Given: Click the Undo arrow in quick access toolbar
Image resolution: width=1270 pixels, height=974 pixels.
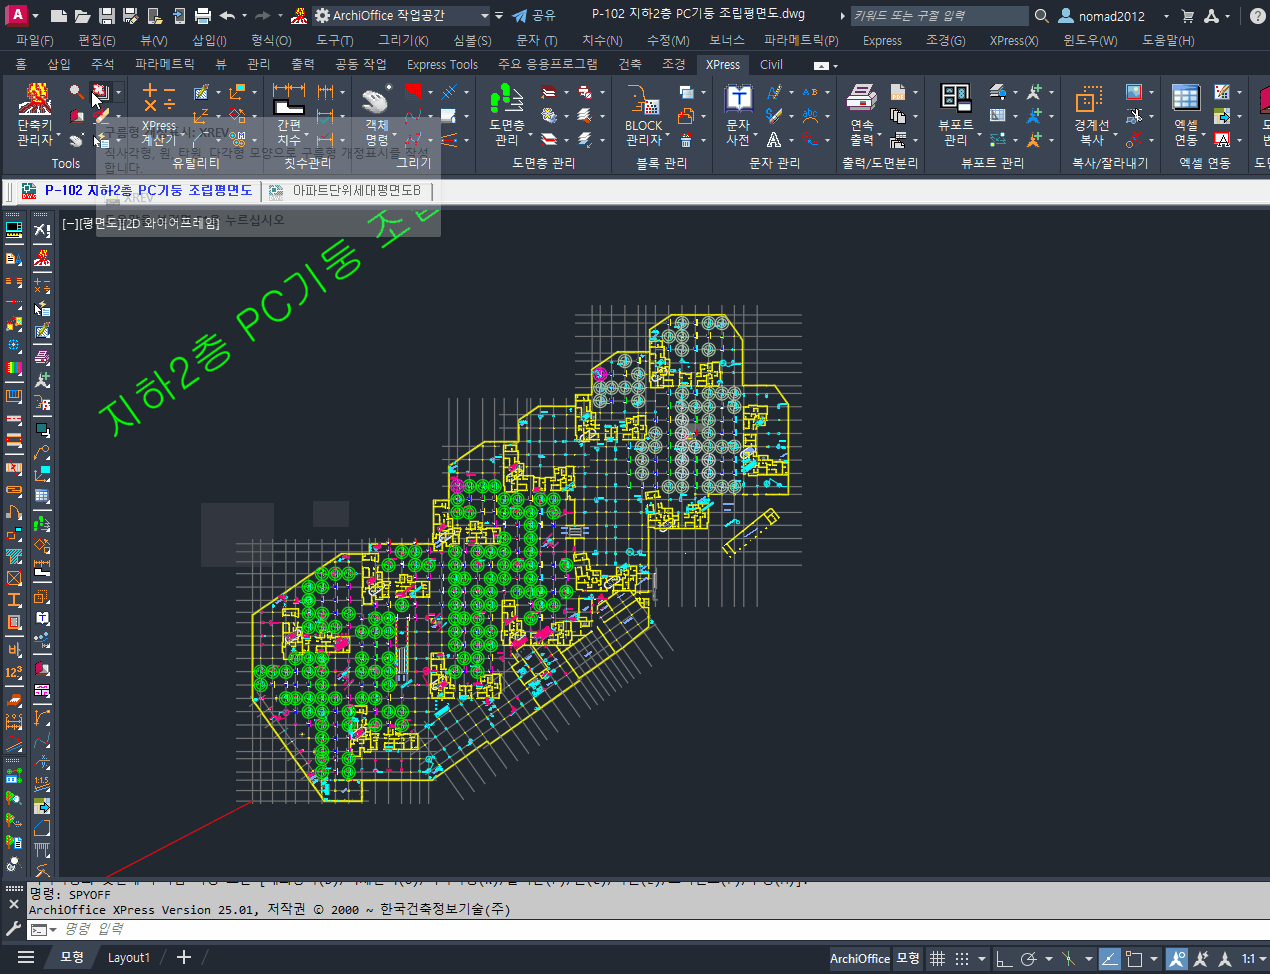Looking at the screenshot, I should (x=227, y=16).
